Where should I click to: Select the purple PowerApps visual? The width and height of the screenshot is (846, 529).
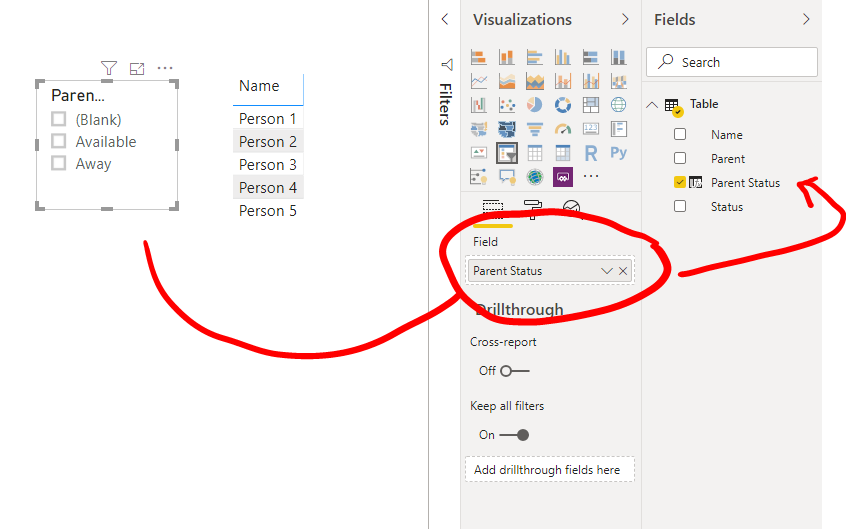coord(563,177)
